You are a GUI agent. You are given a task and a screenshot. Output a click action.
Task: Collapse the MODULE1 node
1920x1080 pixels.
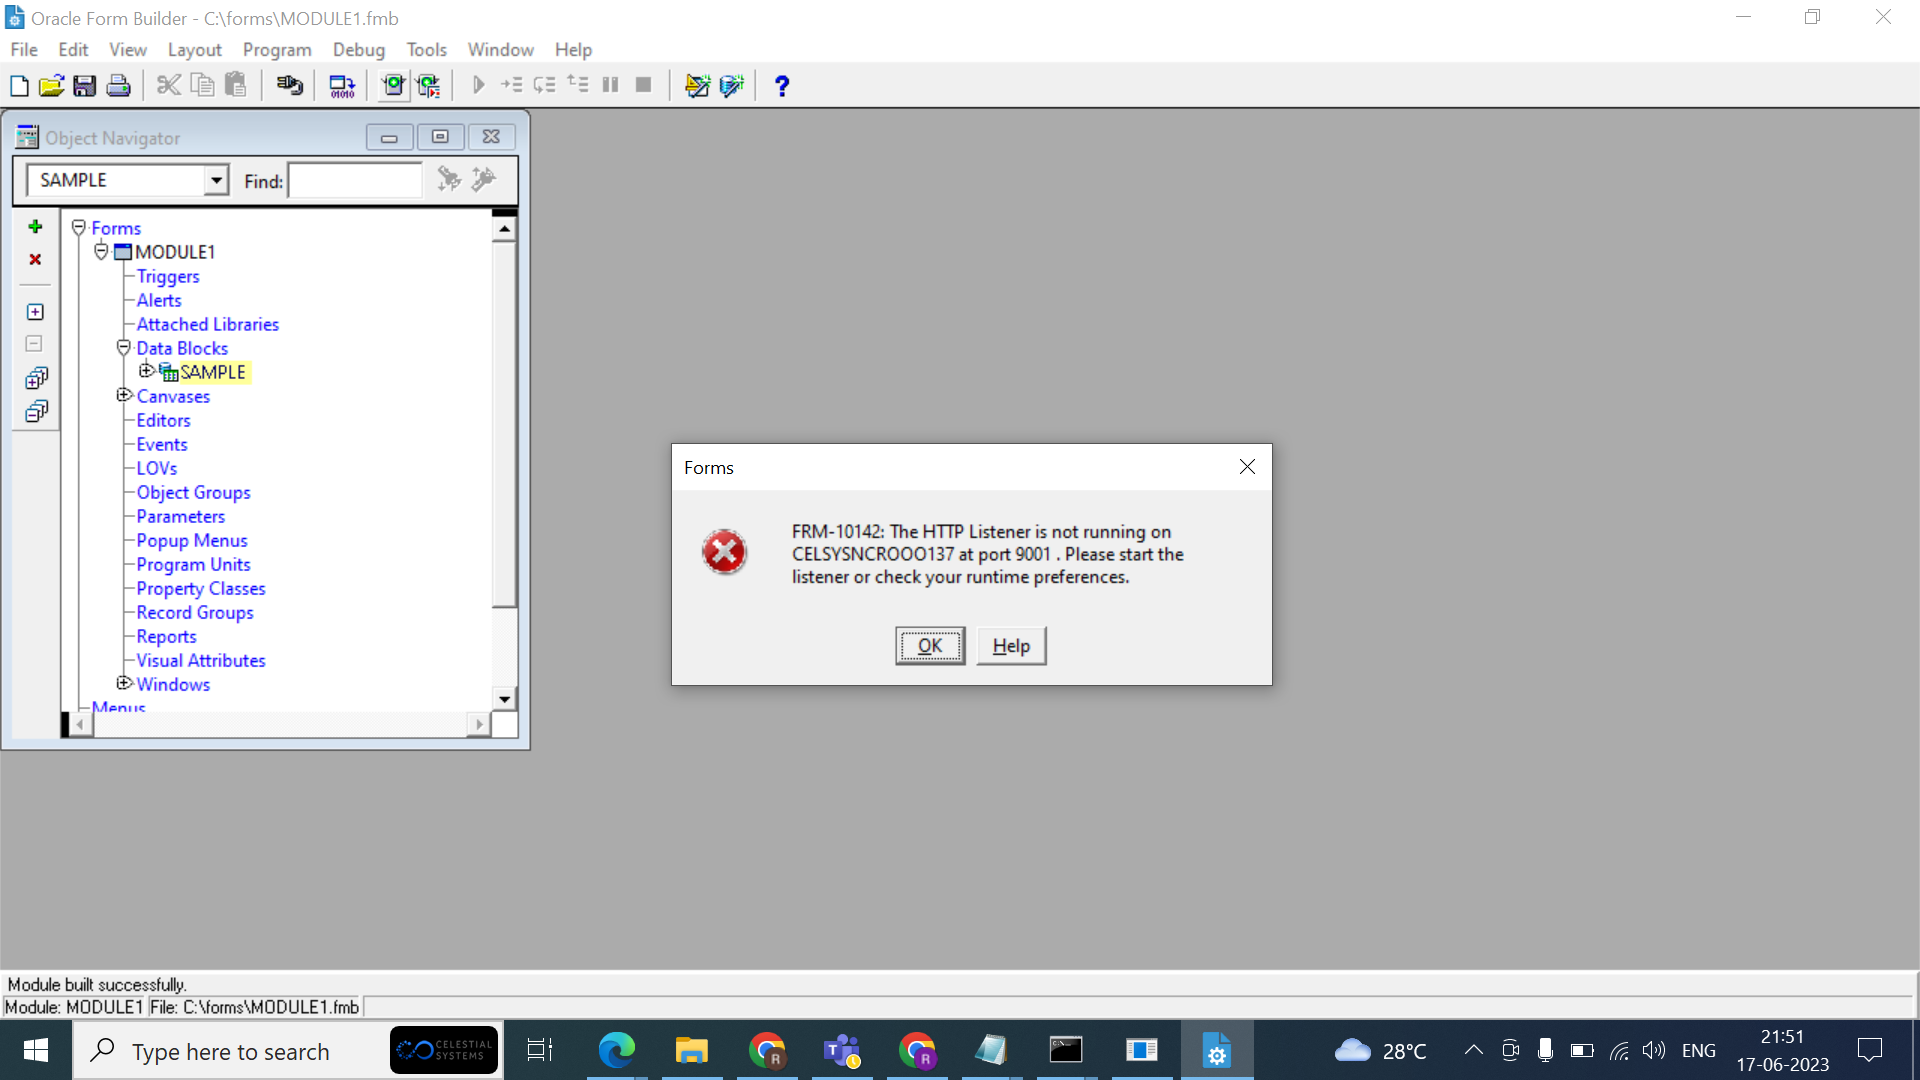[101, 251]
